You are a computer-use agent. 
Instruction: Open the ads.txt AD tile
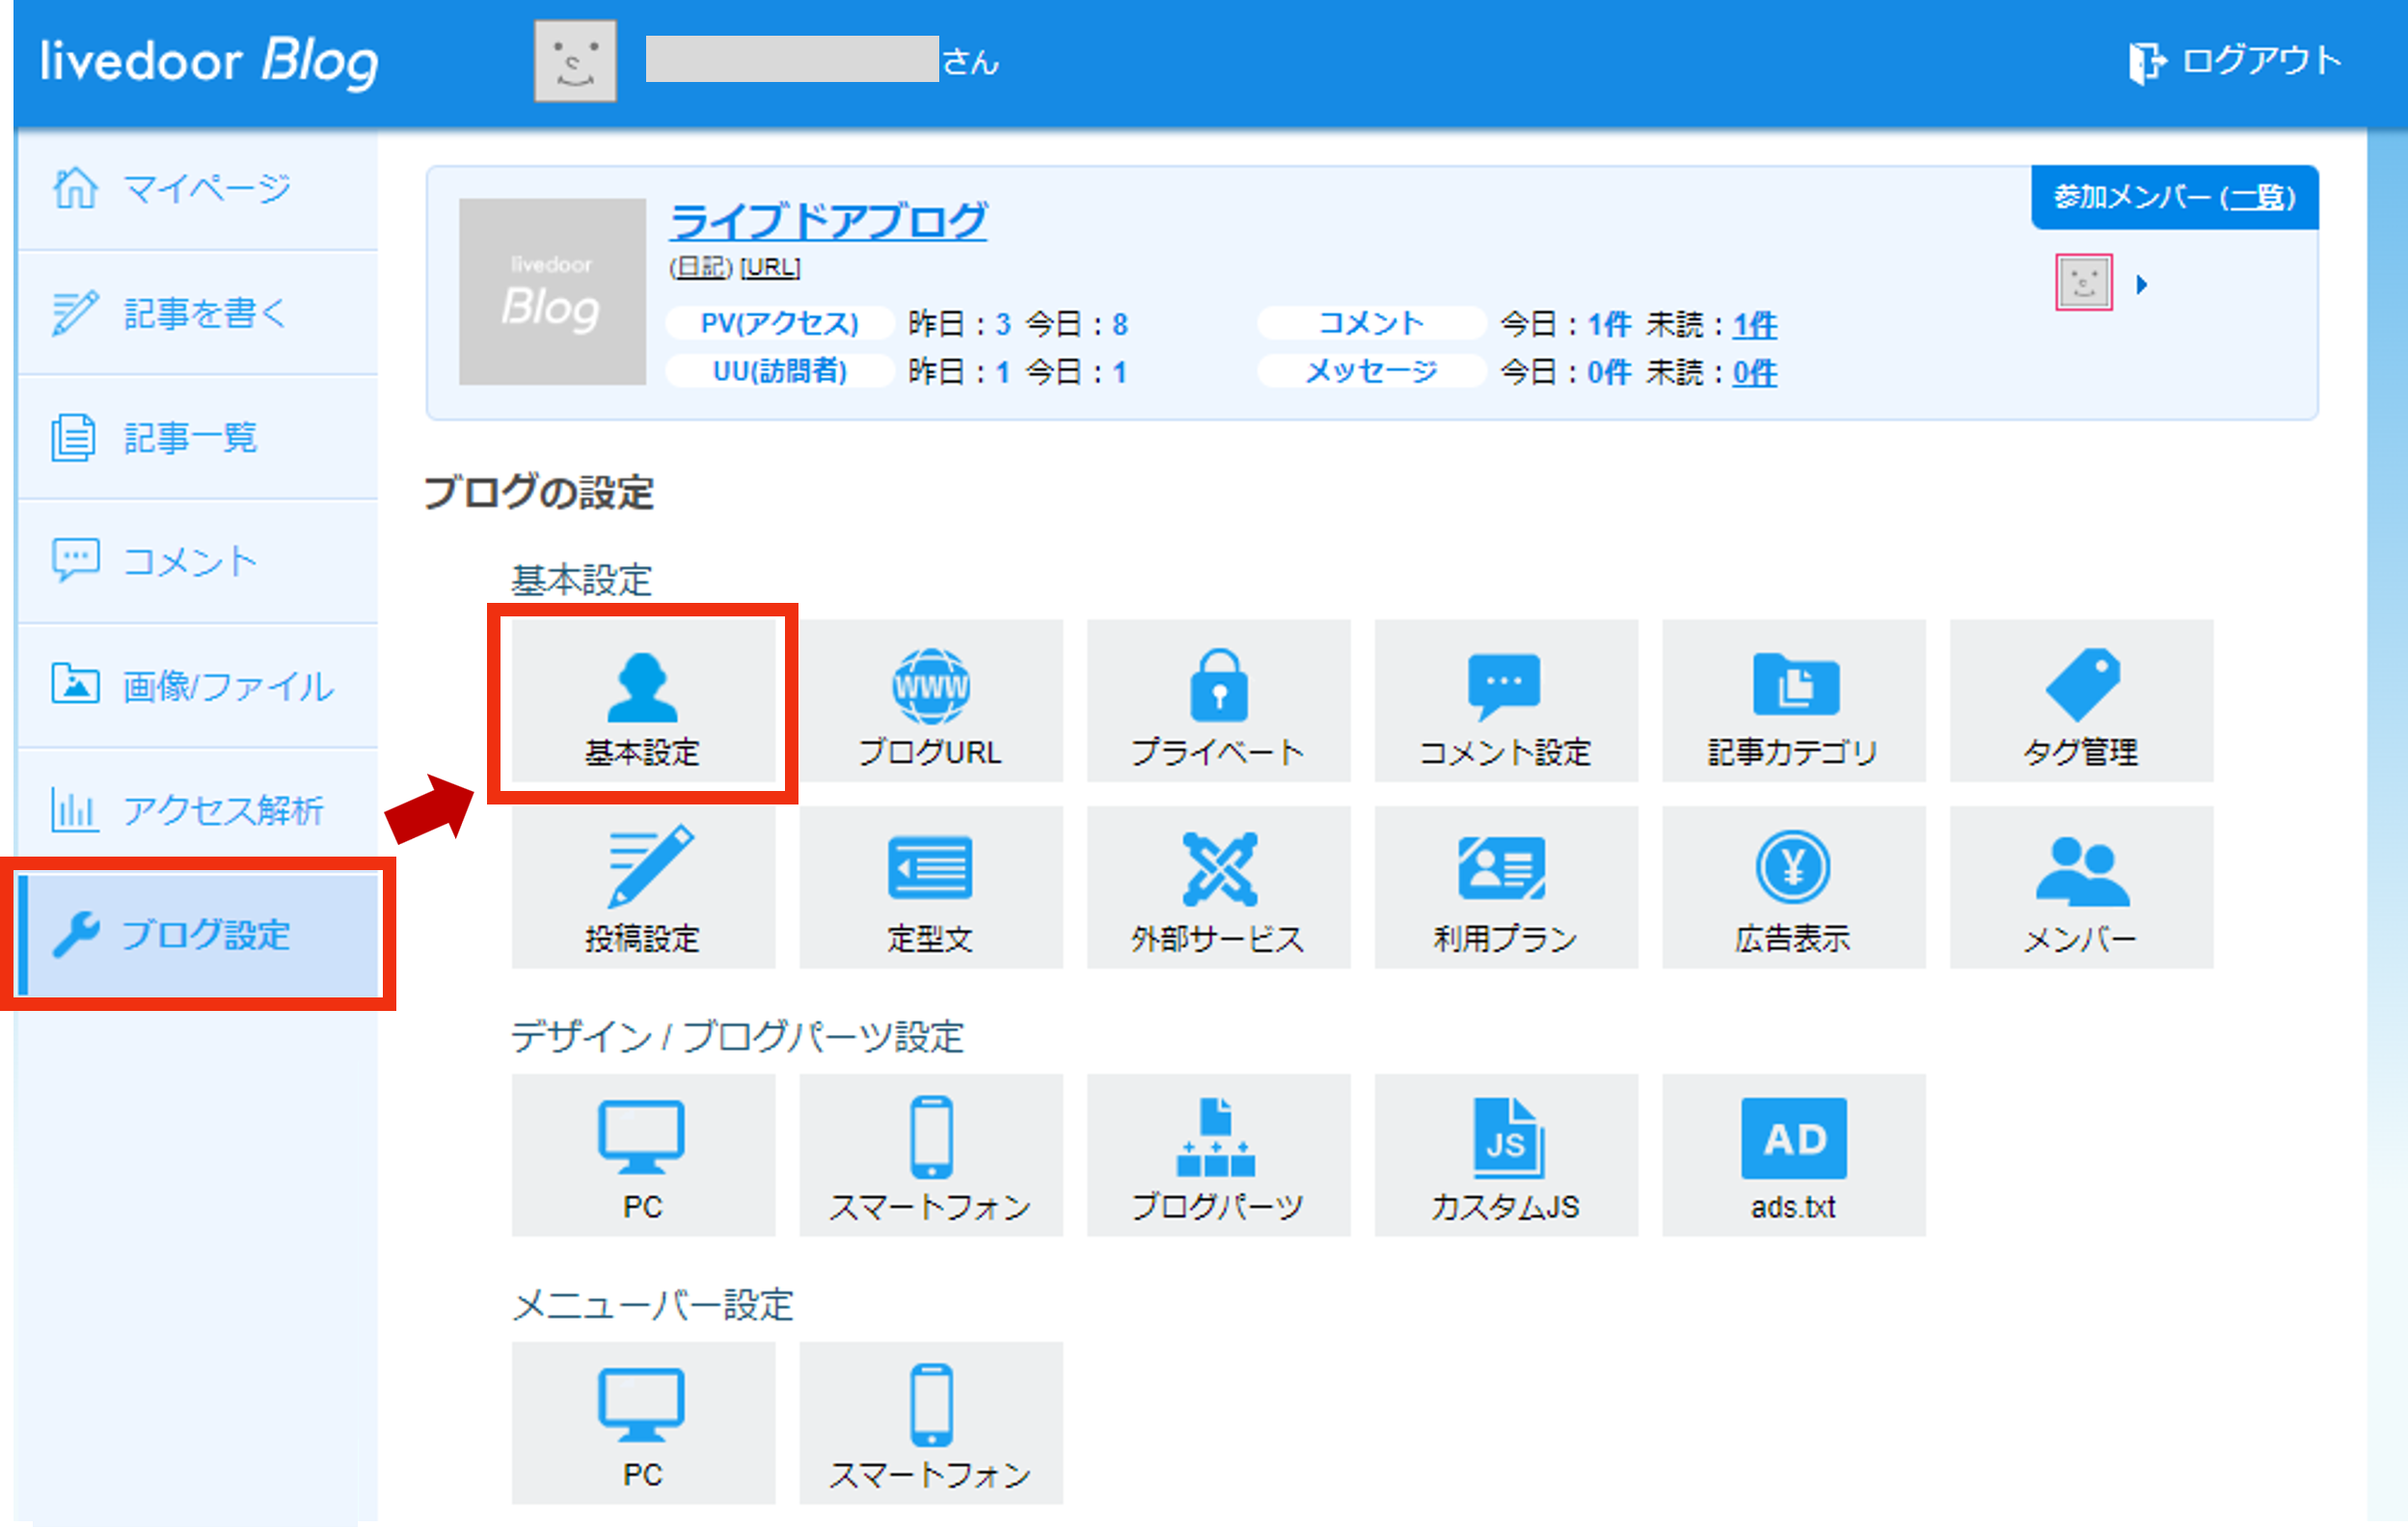tap(1793, 1156)
